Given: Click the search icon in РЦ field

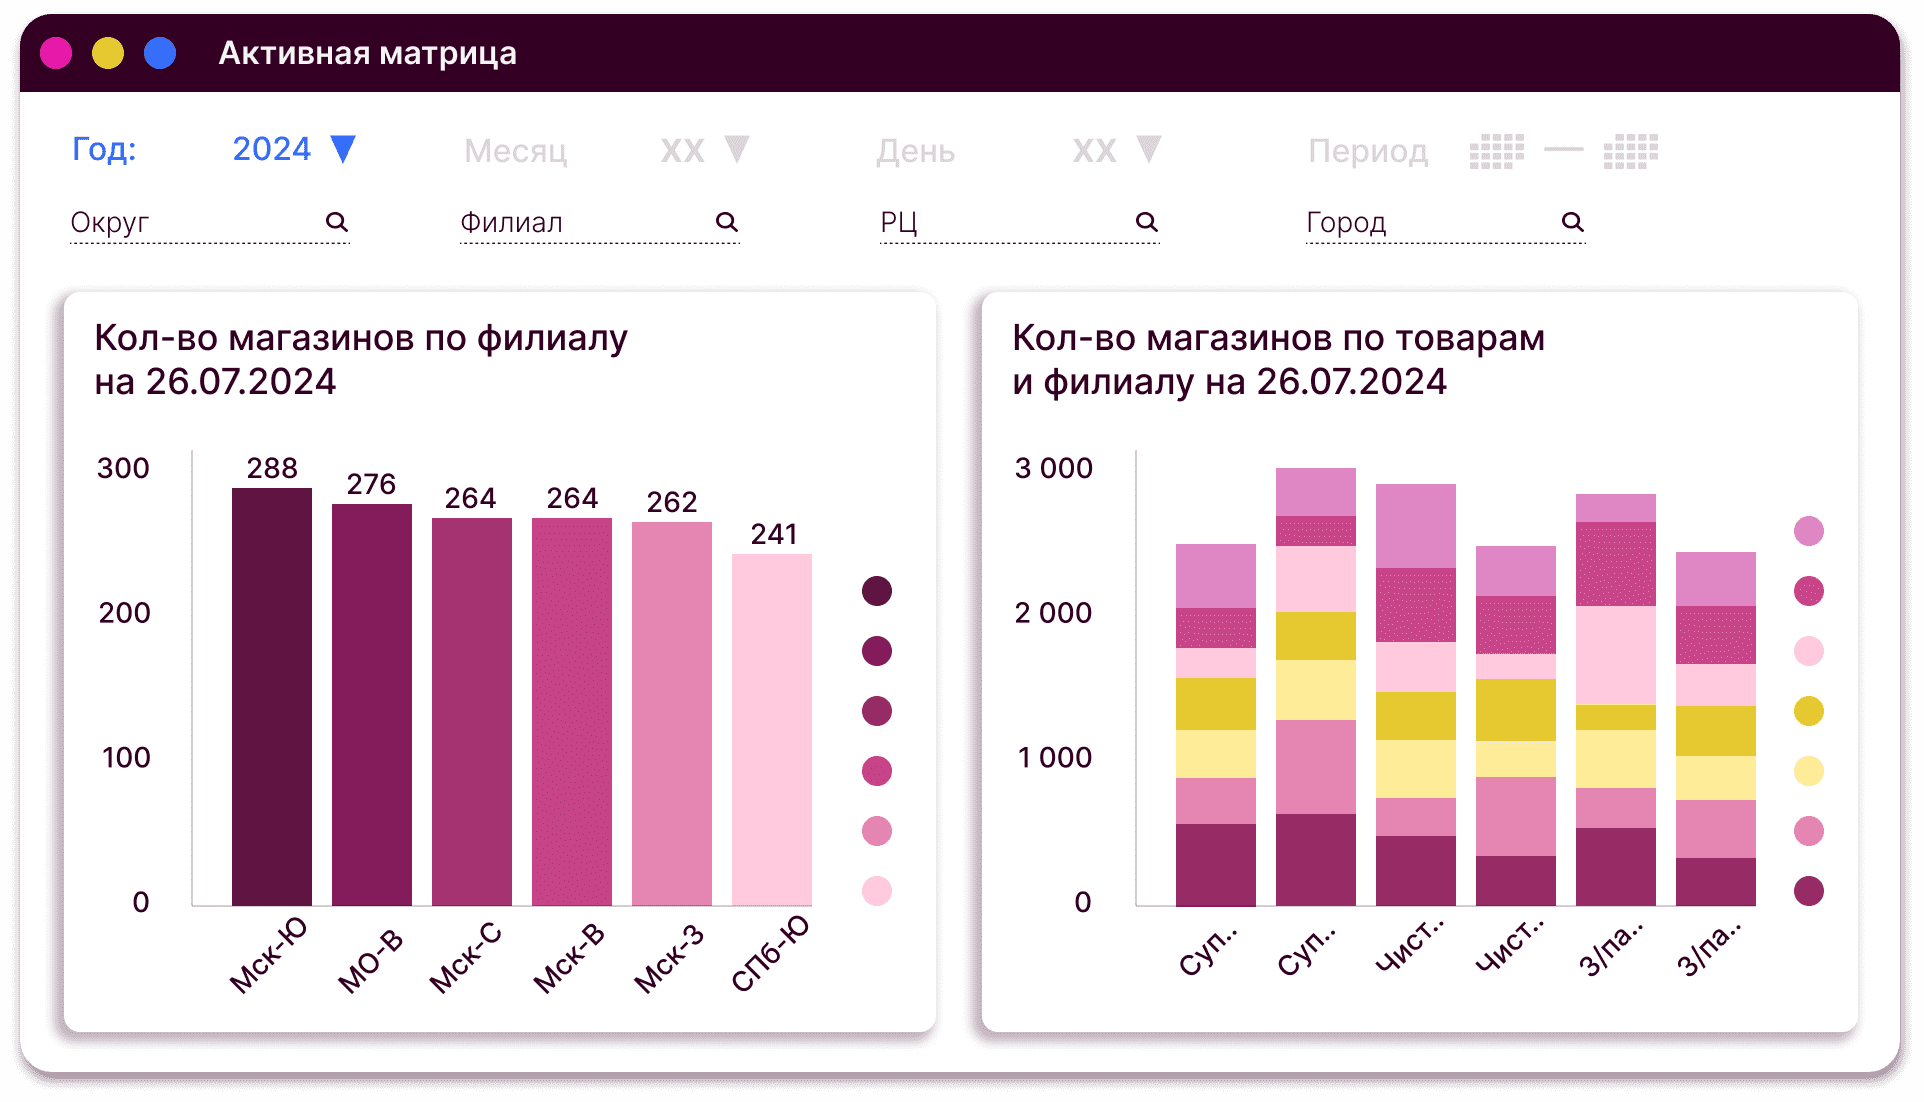Looking at the screenshot, I should (1147, 222).
